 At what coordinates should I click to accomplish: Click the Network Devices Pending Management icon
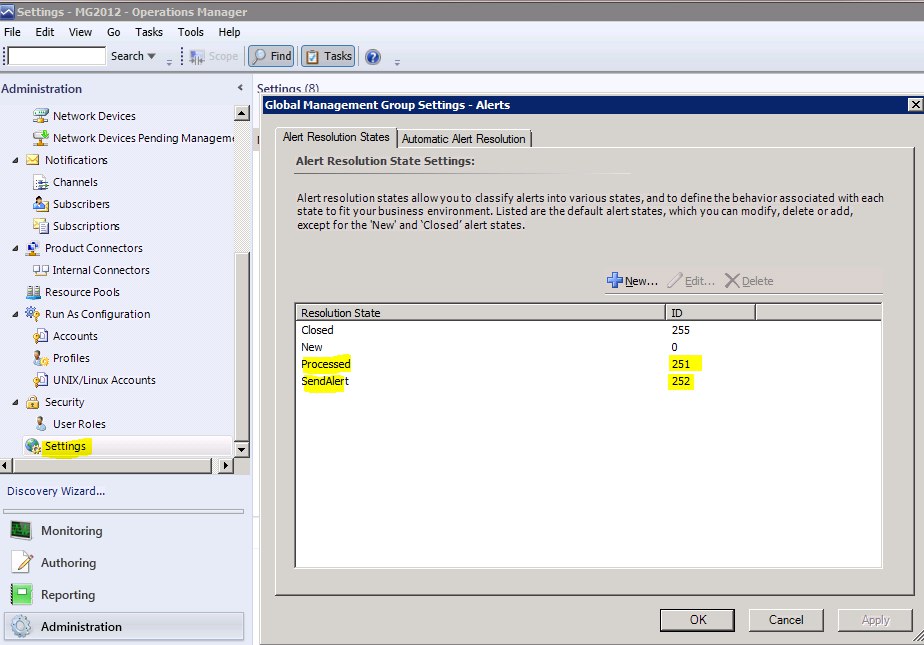point(40,138)
